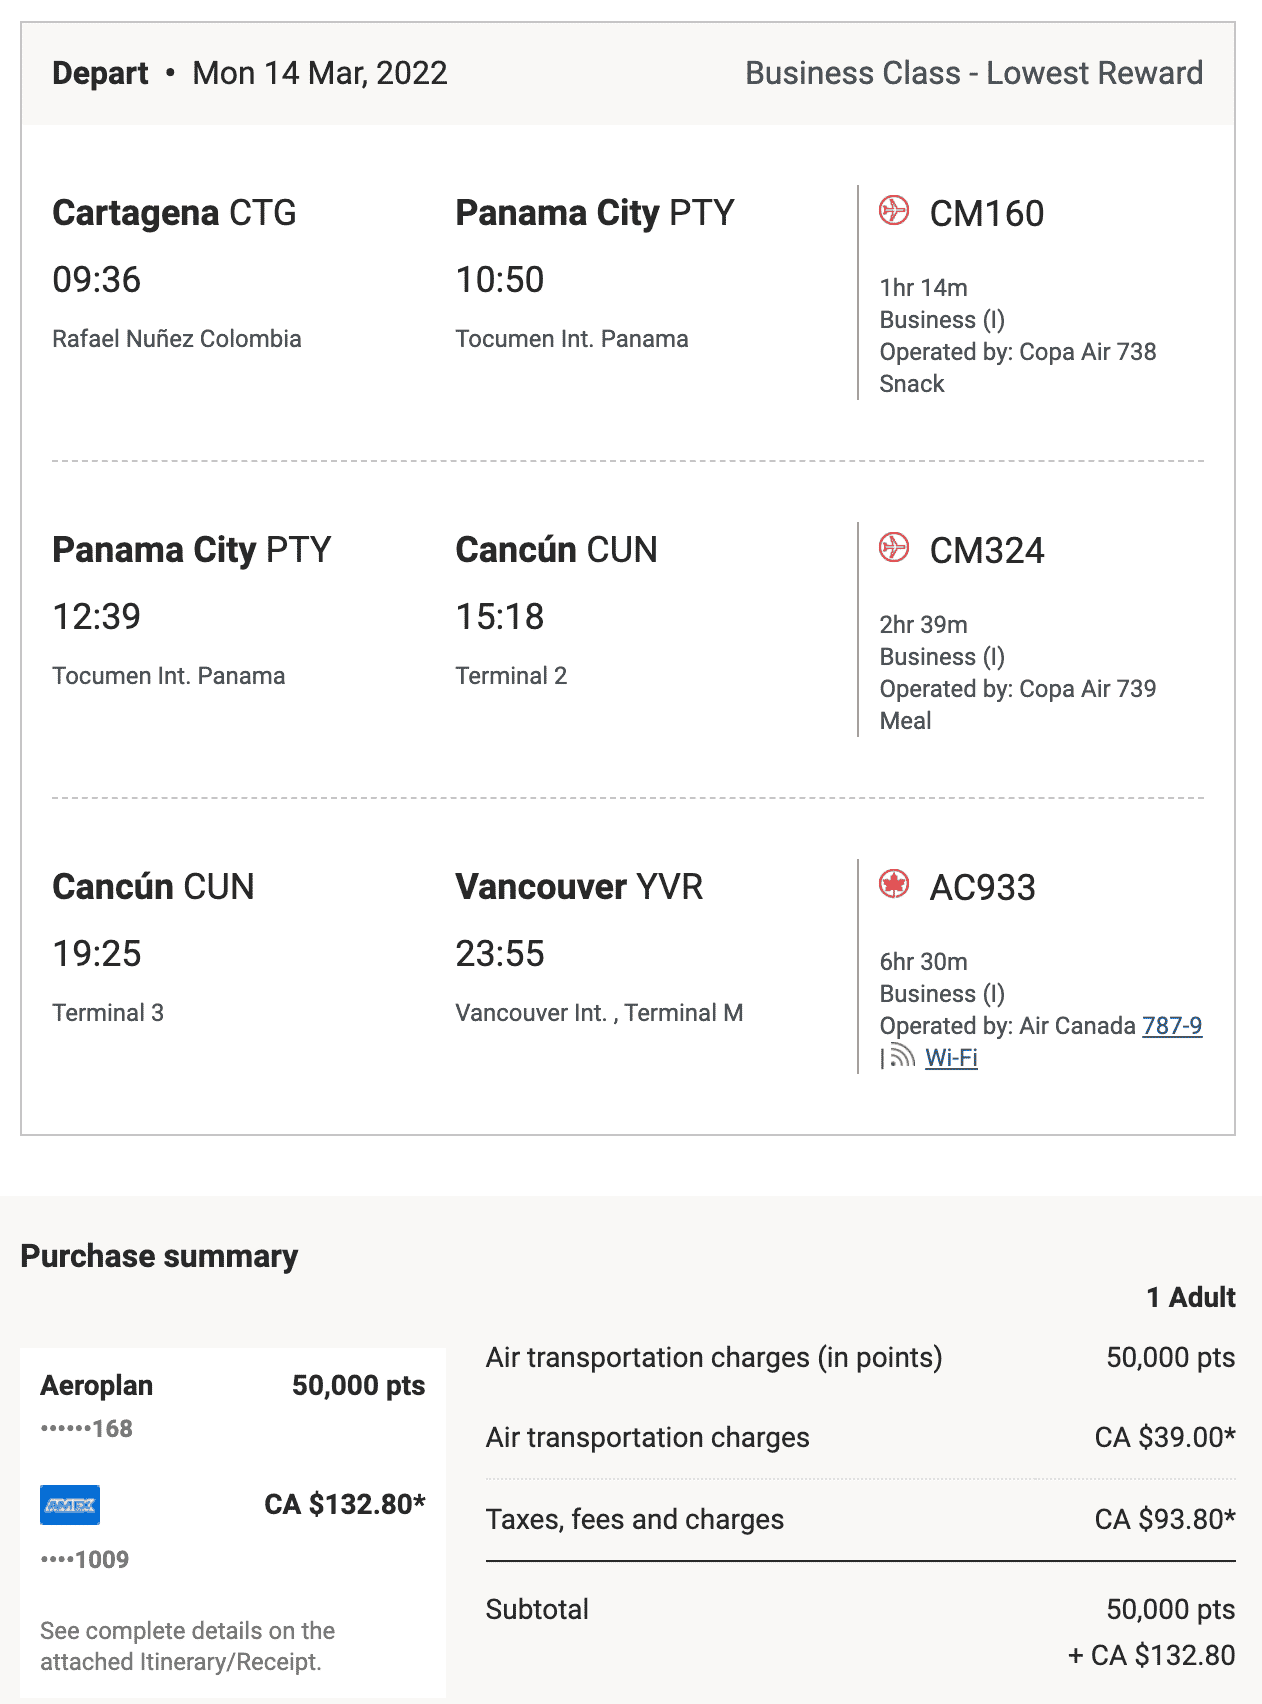1262x1704 pixels.
Task: Click the Depart Mon 14 Mar, 2022 header
Action: click(x=250, y=73)
